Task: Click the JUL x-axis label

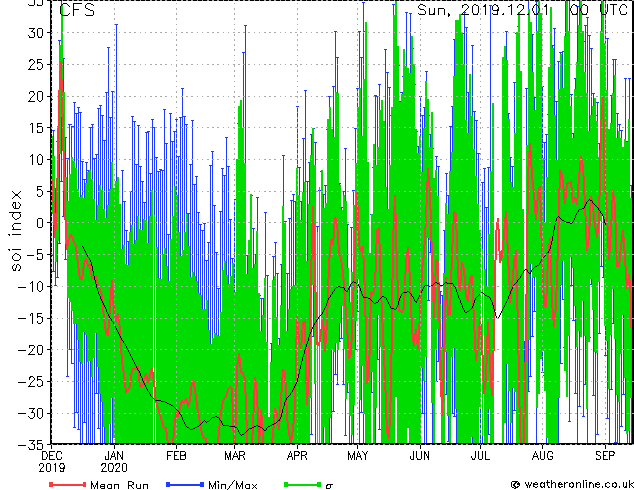Action: point(480,456)
